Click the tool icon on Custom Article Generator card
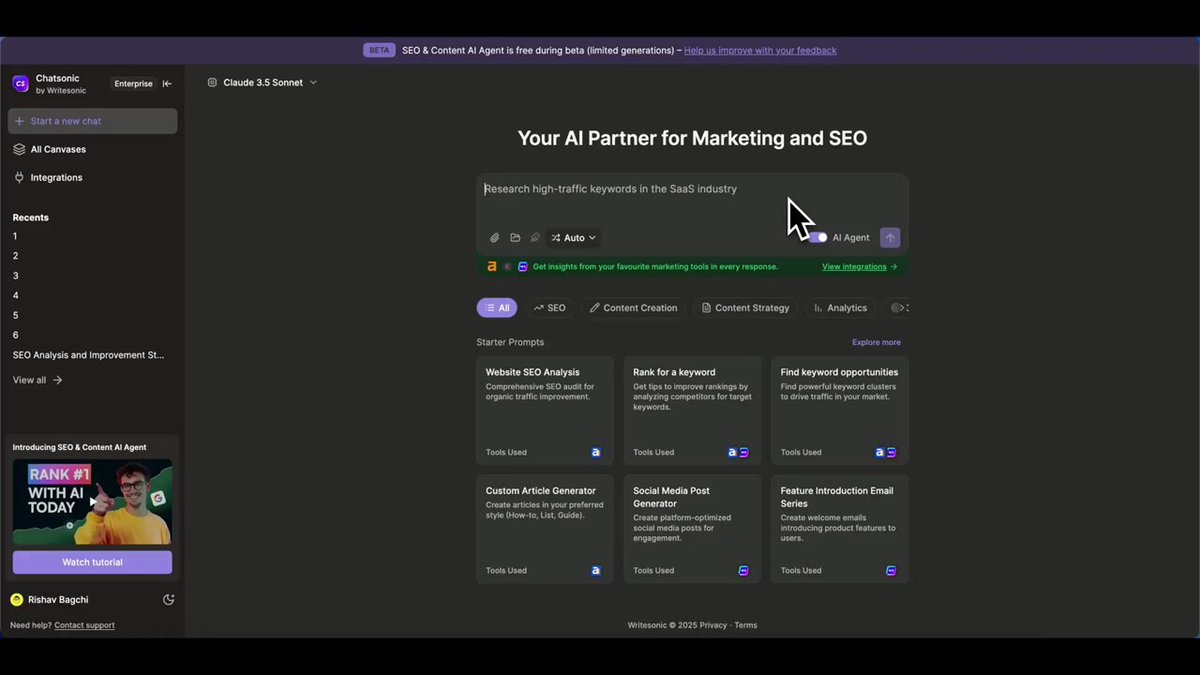This screenshot has width=1200, height=675. tap(596, 571)
